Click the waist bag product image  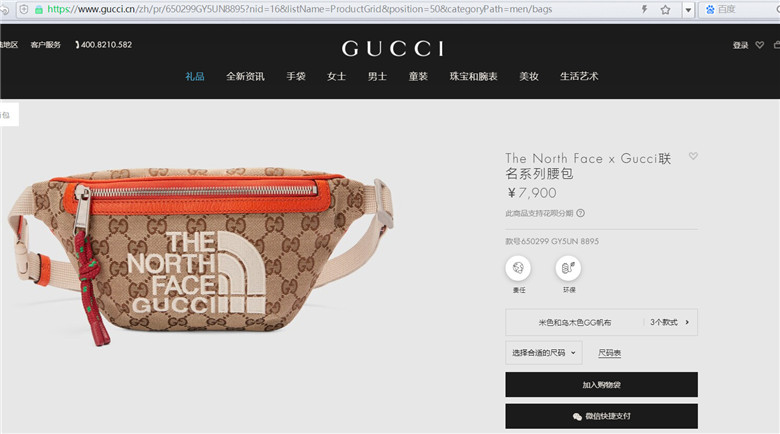coord(201,256)
